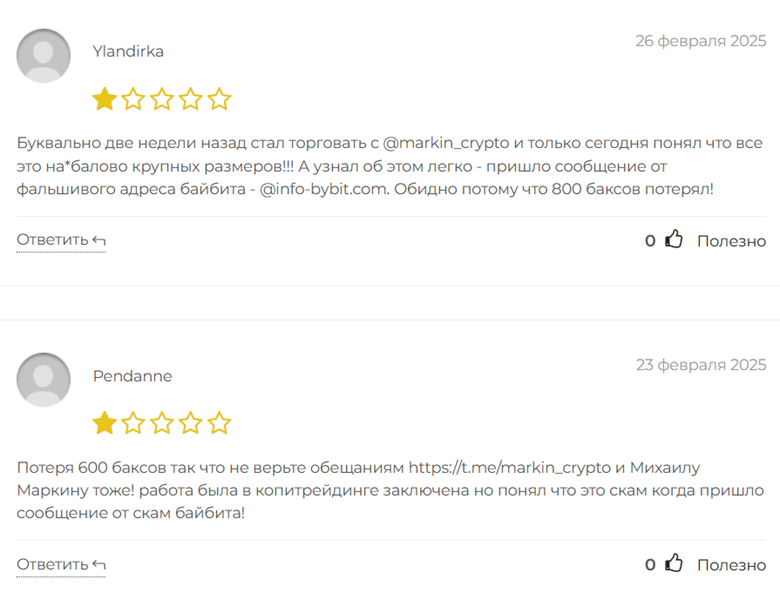The height and width of the screenshot is (600, 780).
Task: Click Ylandirka's profile avatar icon
Action: click(44, 56)
